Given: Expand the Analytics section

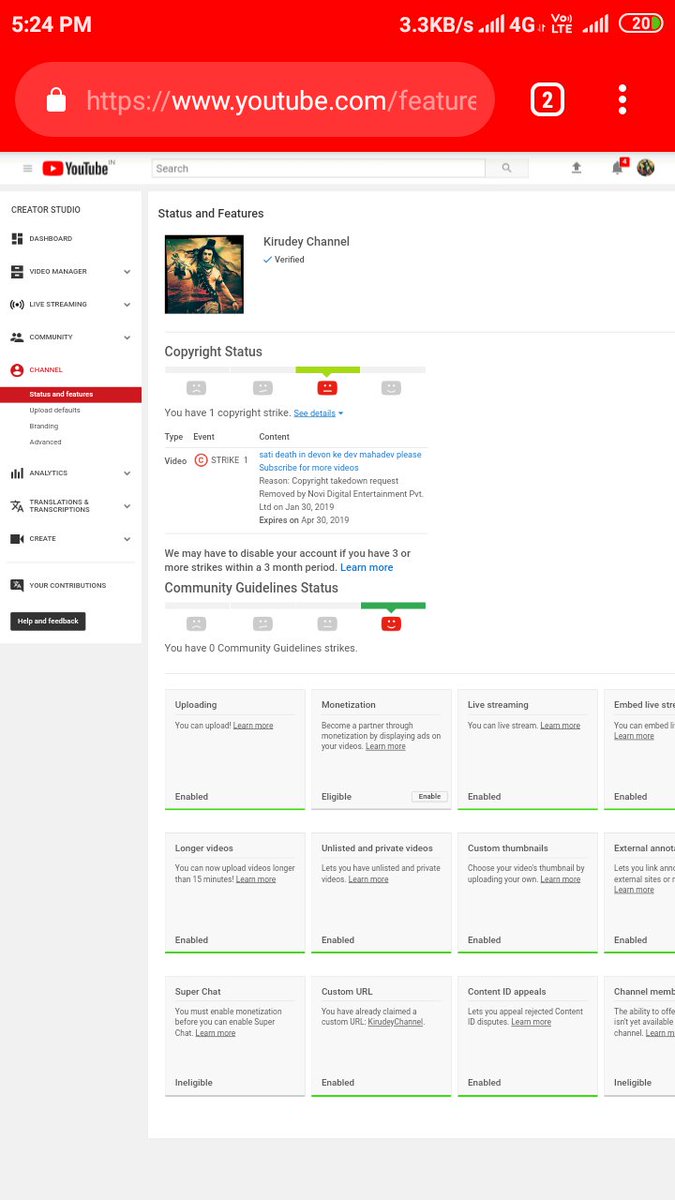Looking at the screenshot, I should coord(127,473).
